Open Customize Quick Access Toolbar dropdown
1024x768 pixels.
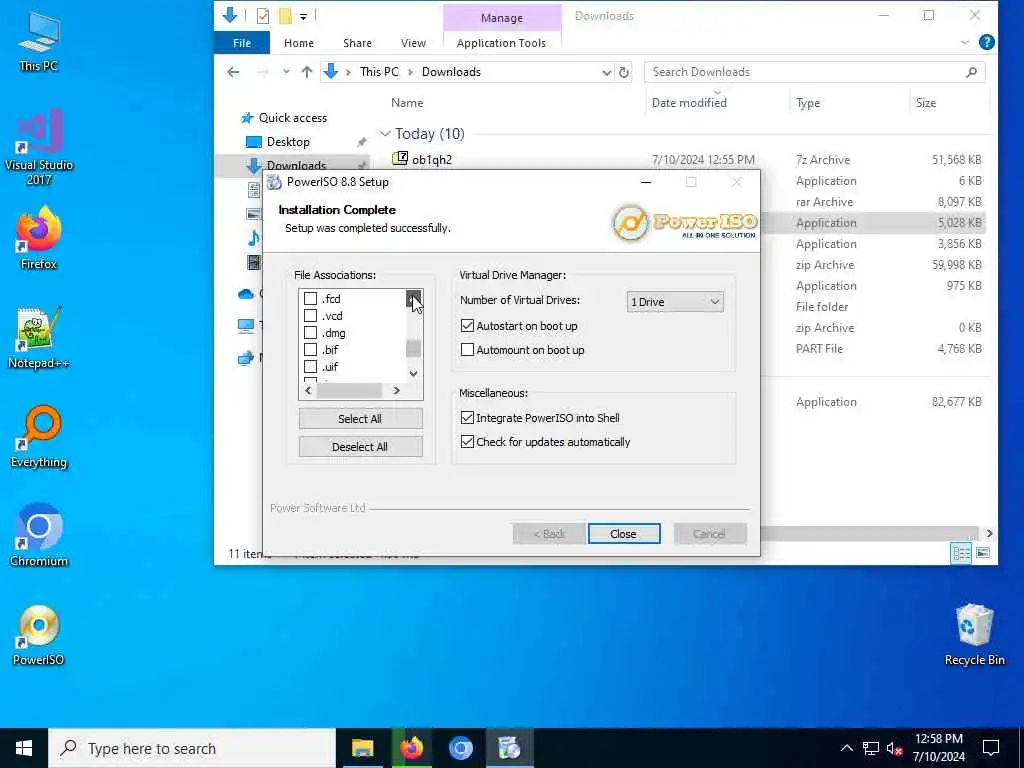(304, 16)
